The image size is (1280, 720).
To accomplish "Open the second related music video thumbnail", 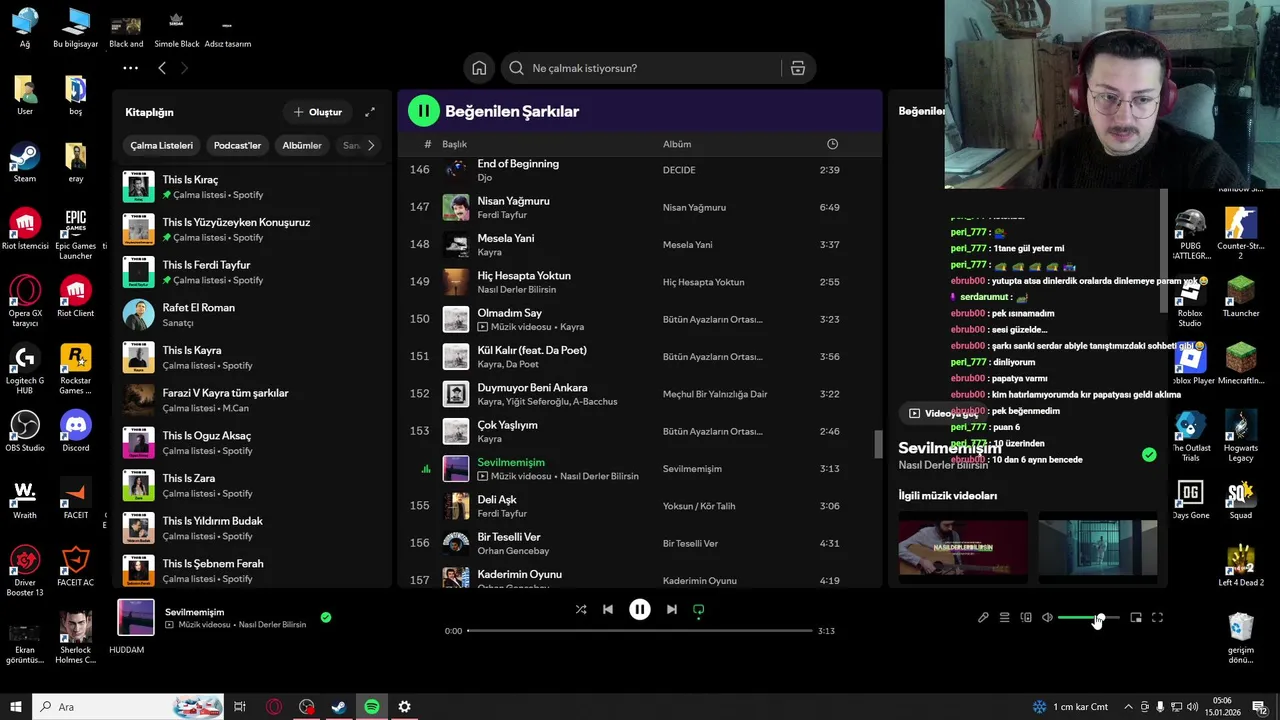I will click(1098, 546).
